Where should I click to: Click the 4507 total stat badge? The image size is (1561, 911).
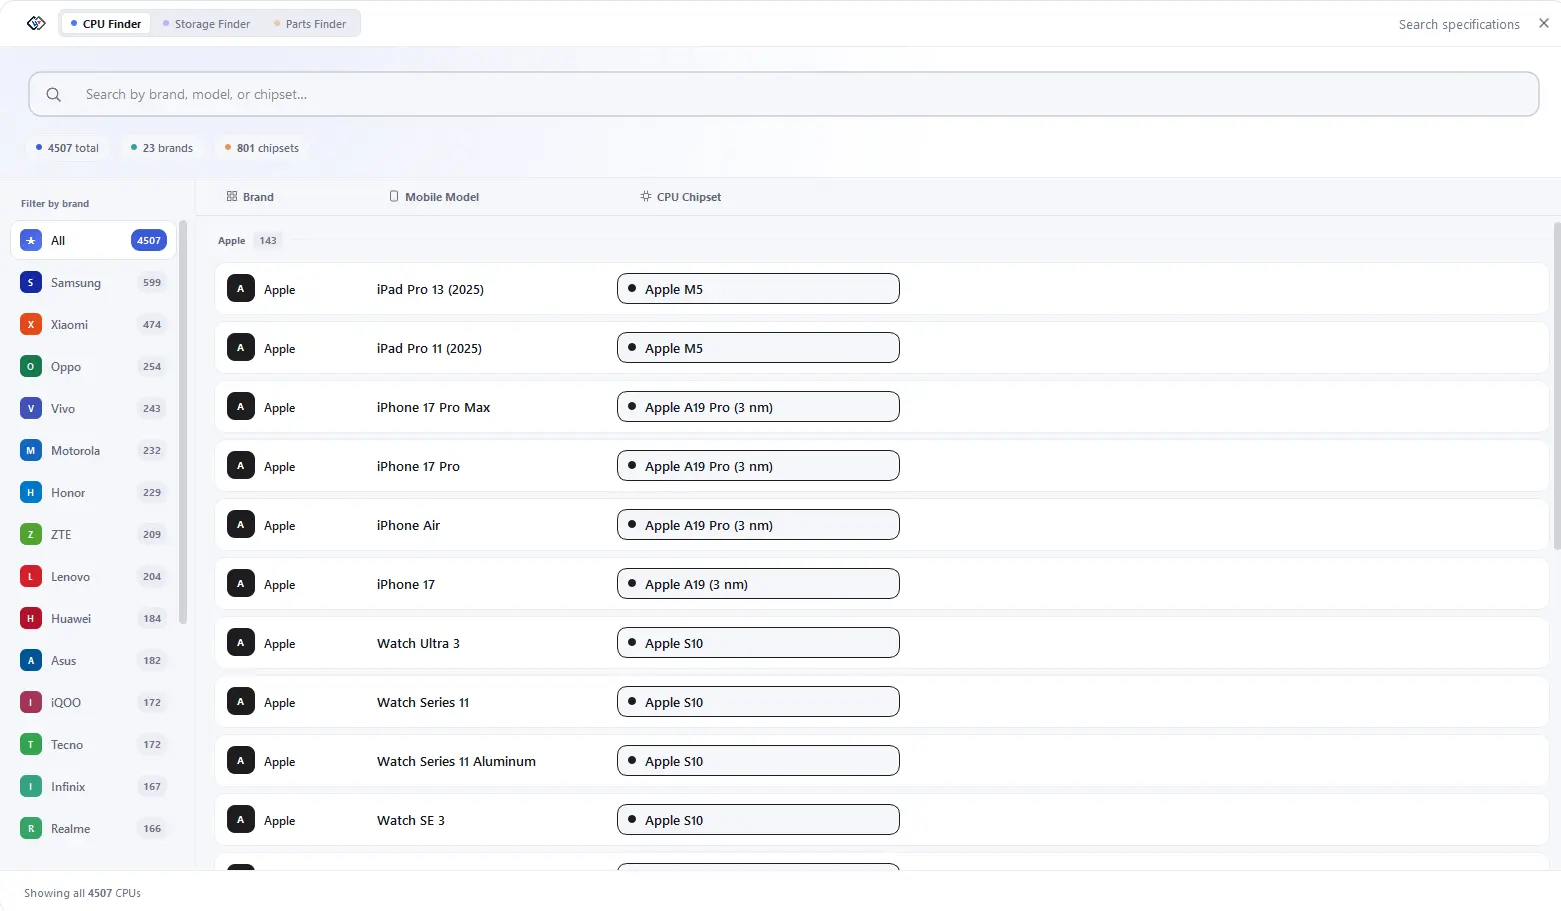click(x=68, y=148)
